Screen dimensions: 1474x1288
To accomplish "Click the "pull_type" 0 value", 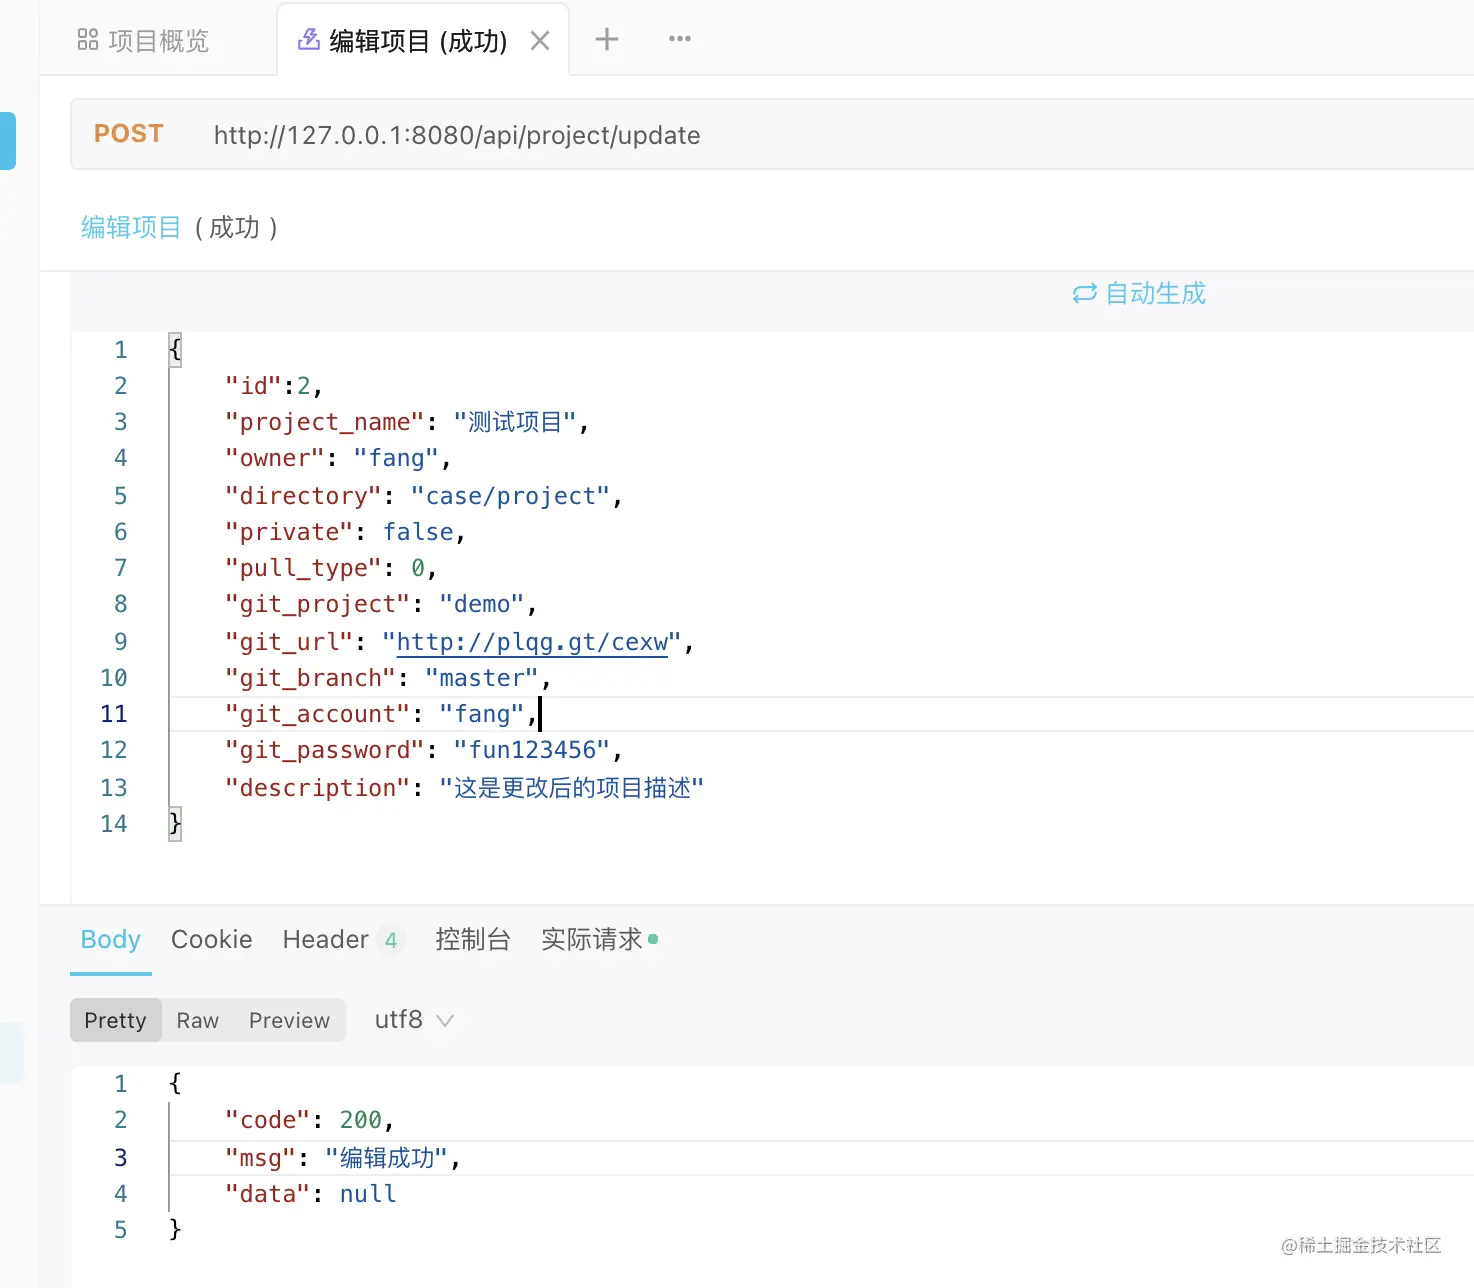I will tap(418, 568).
